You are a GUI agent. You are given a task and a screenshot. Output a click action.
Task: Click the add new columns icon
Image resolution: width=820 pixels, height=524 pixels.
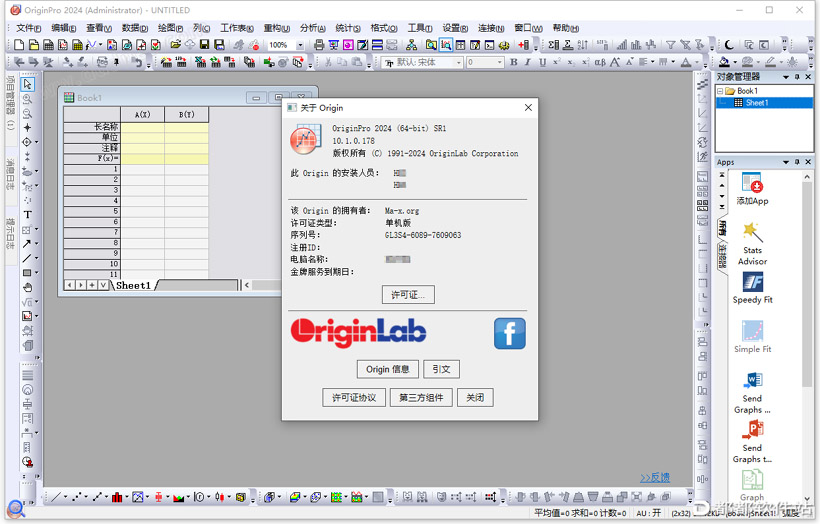pos(523,45)
